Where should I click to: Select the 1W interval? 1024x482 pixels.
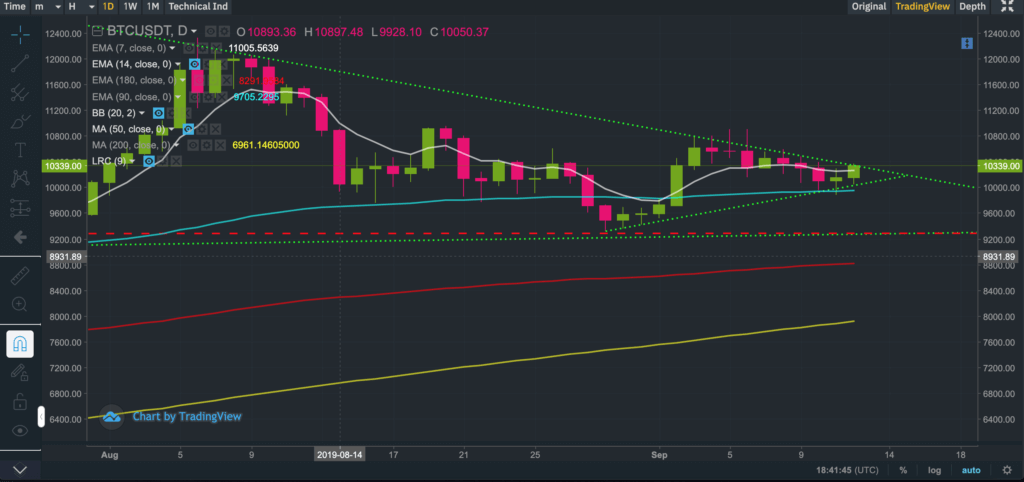coord(130,7)
